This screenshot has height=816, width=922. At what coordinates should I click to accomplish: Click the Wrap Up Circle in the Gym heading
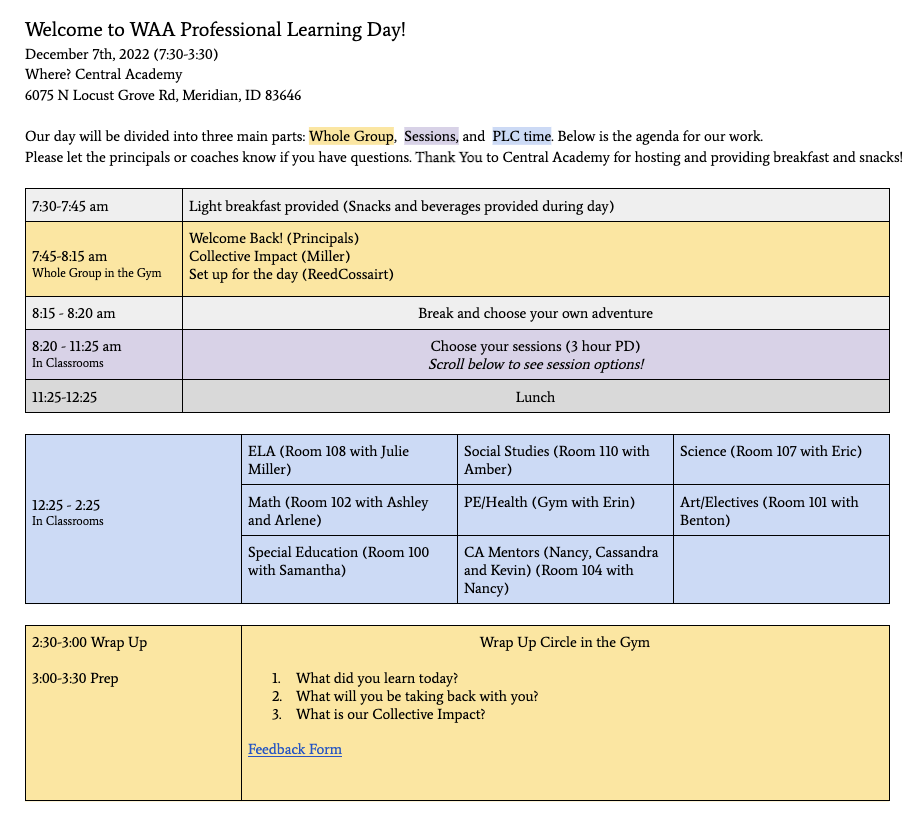point(564,642)
